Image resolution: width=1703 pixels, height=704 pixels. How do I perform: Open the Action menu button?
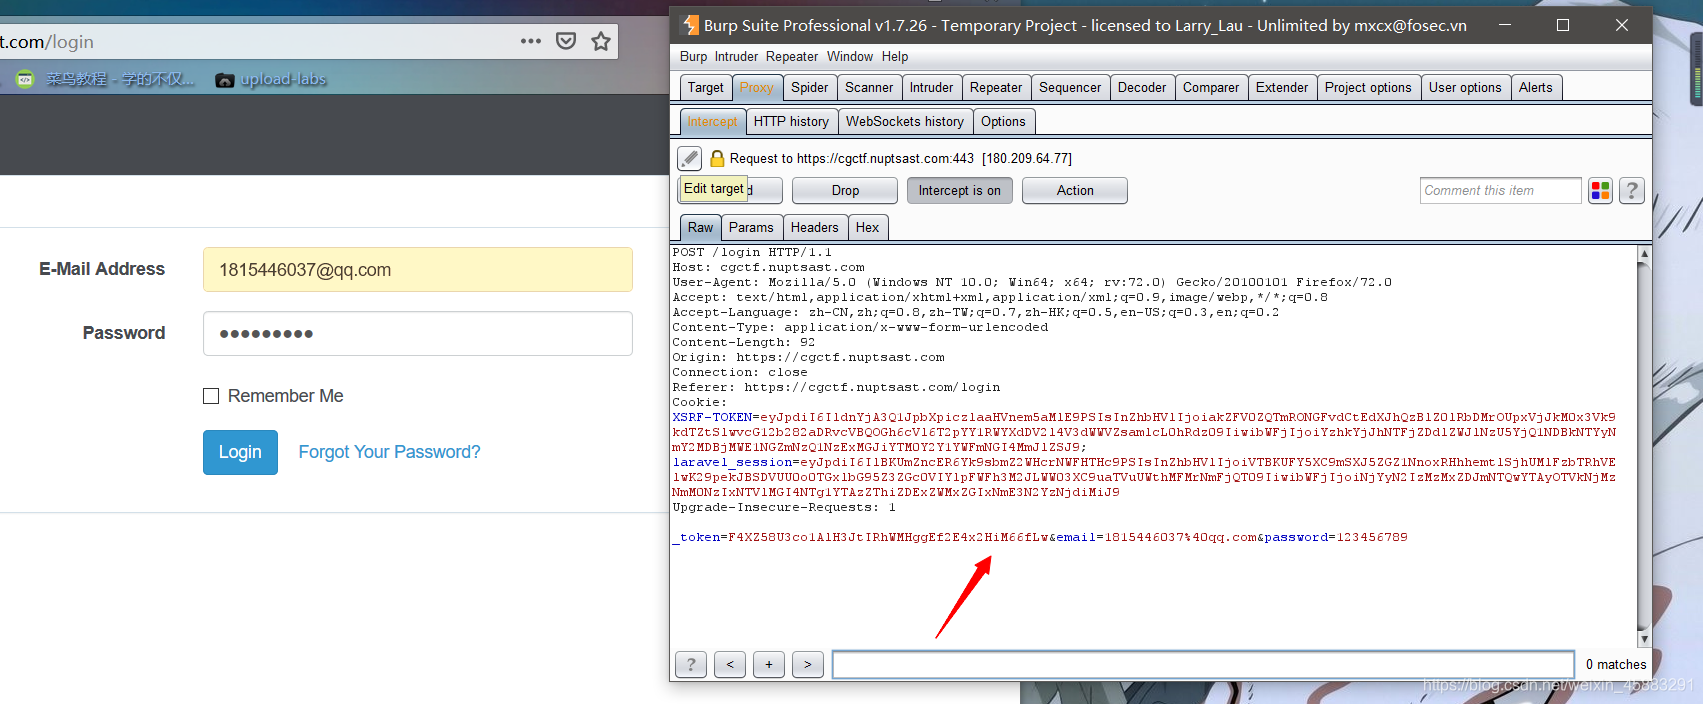tap(1075, 190)
